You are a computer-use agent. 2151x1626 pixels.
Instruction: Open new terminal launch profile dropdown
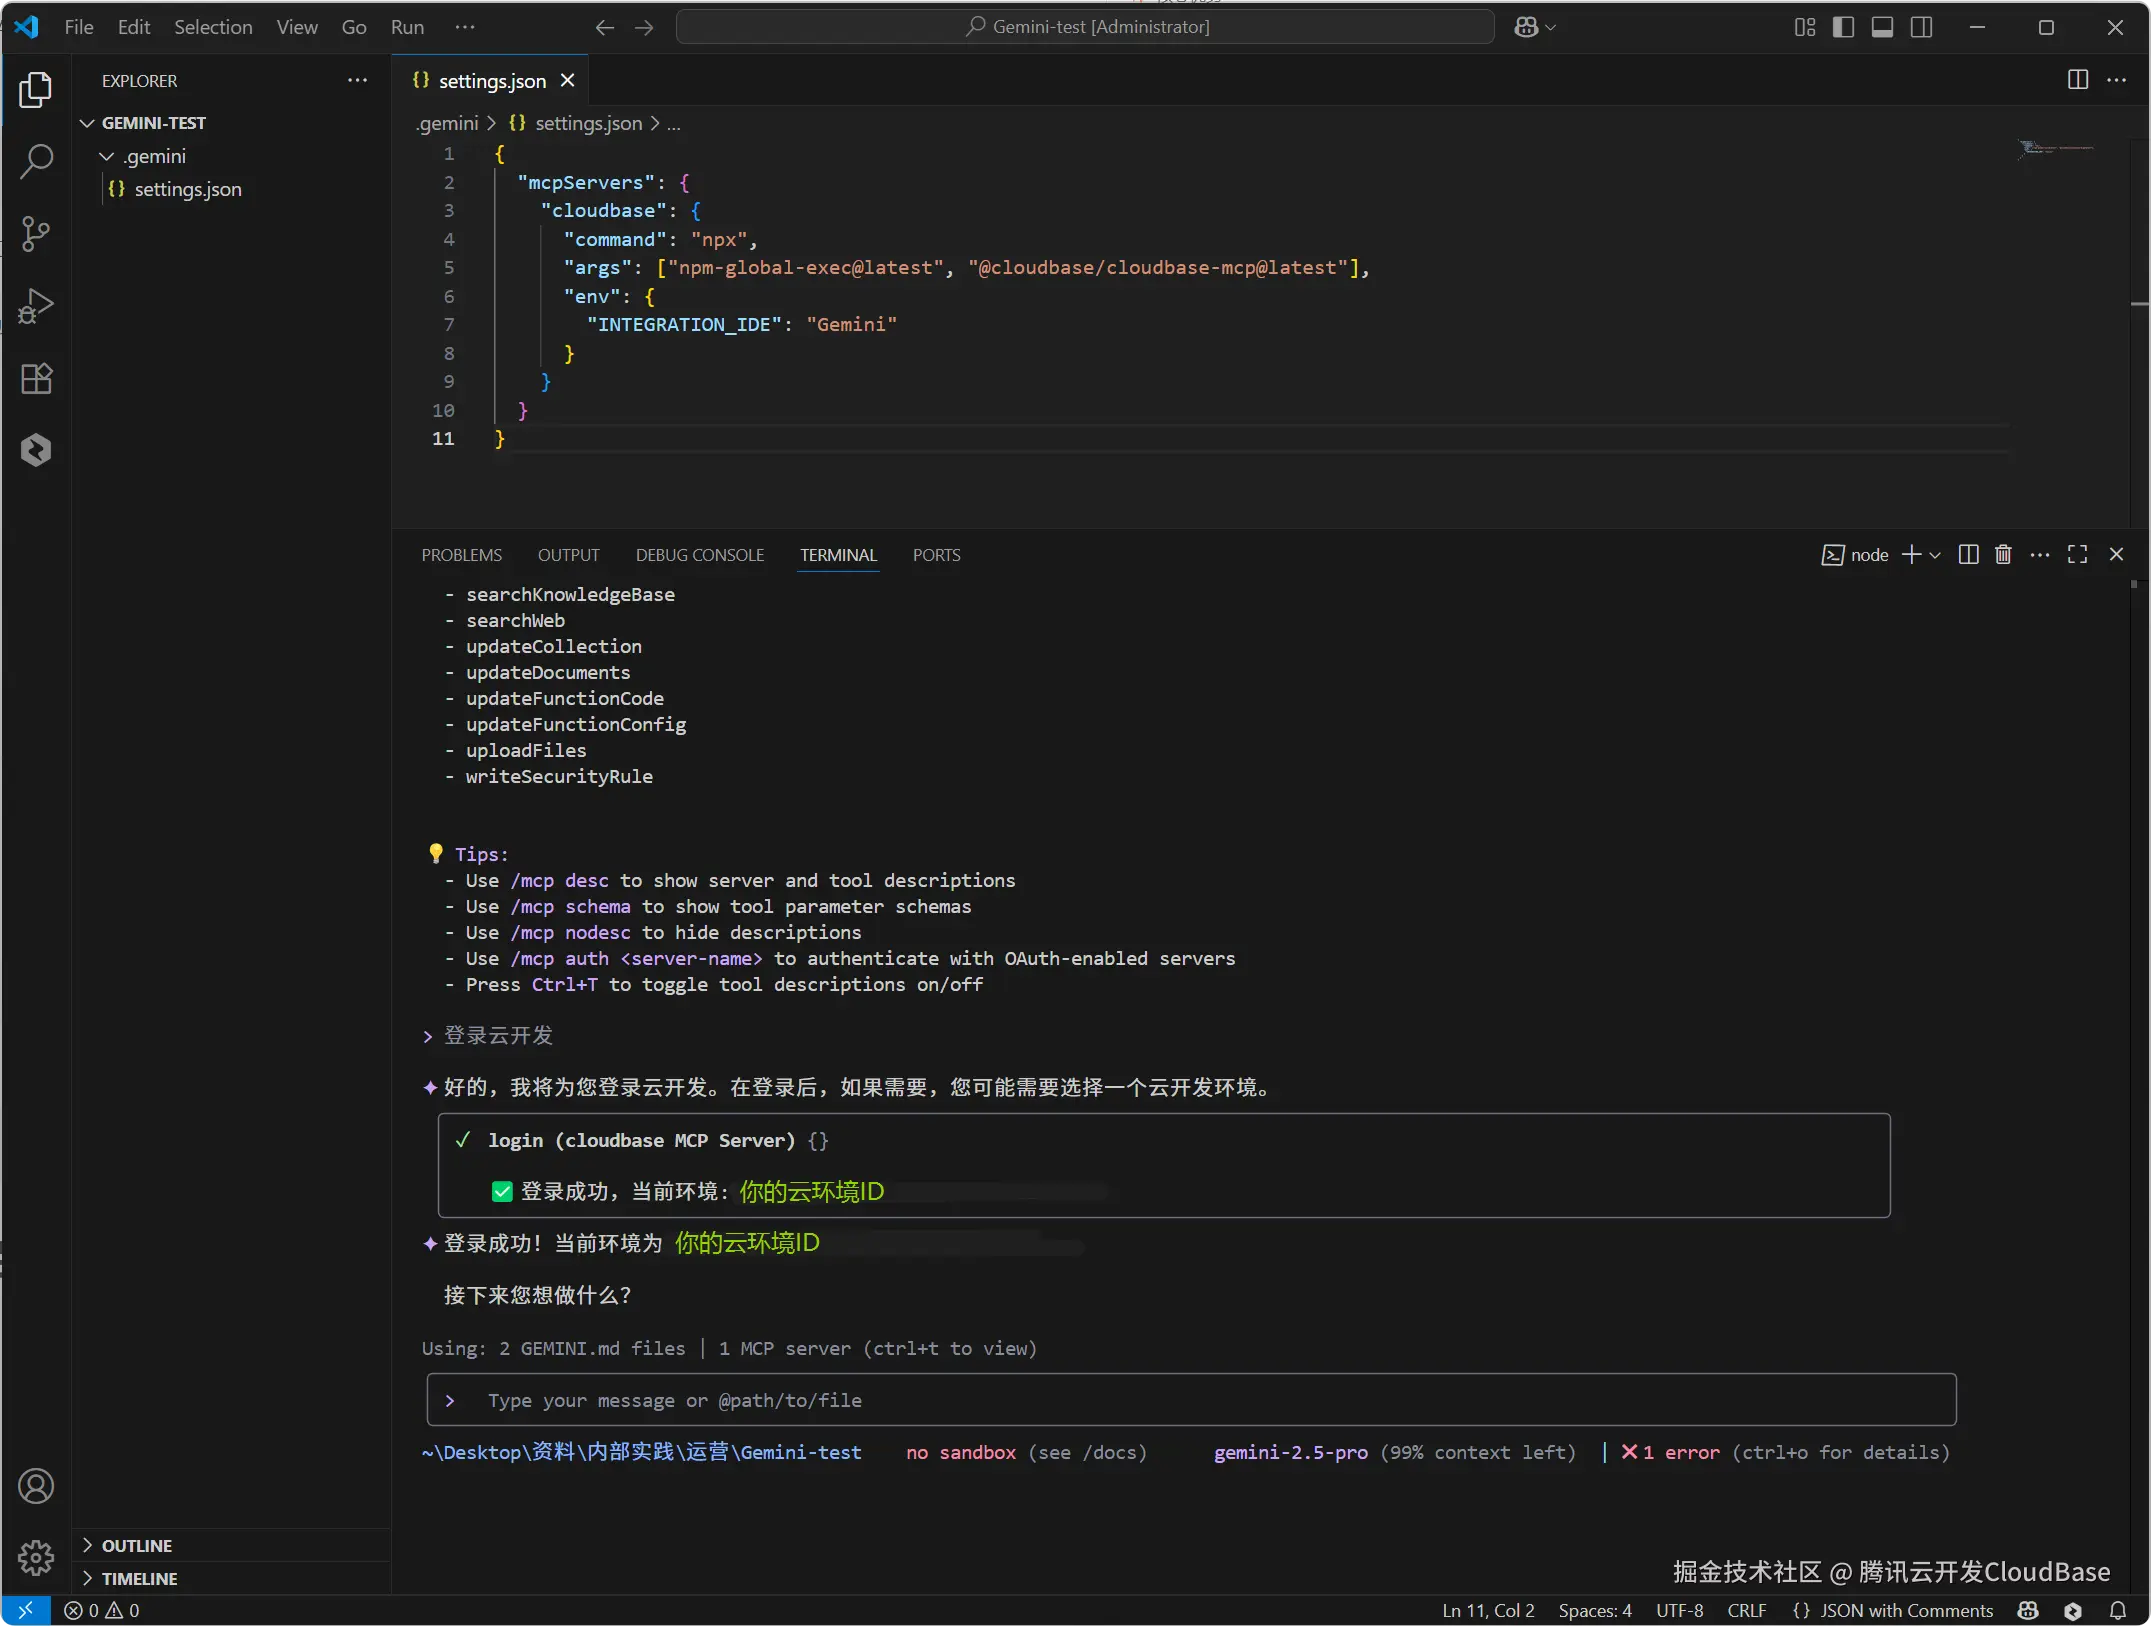click(1935, 555)
